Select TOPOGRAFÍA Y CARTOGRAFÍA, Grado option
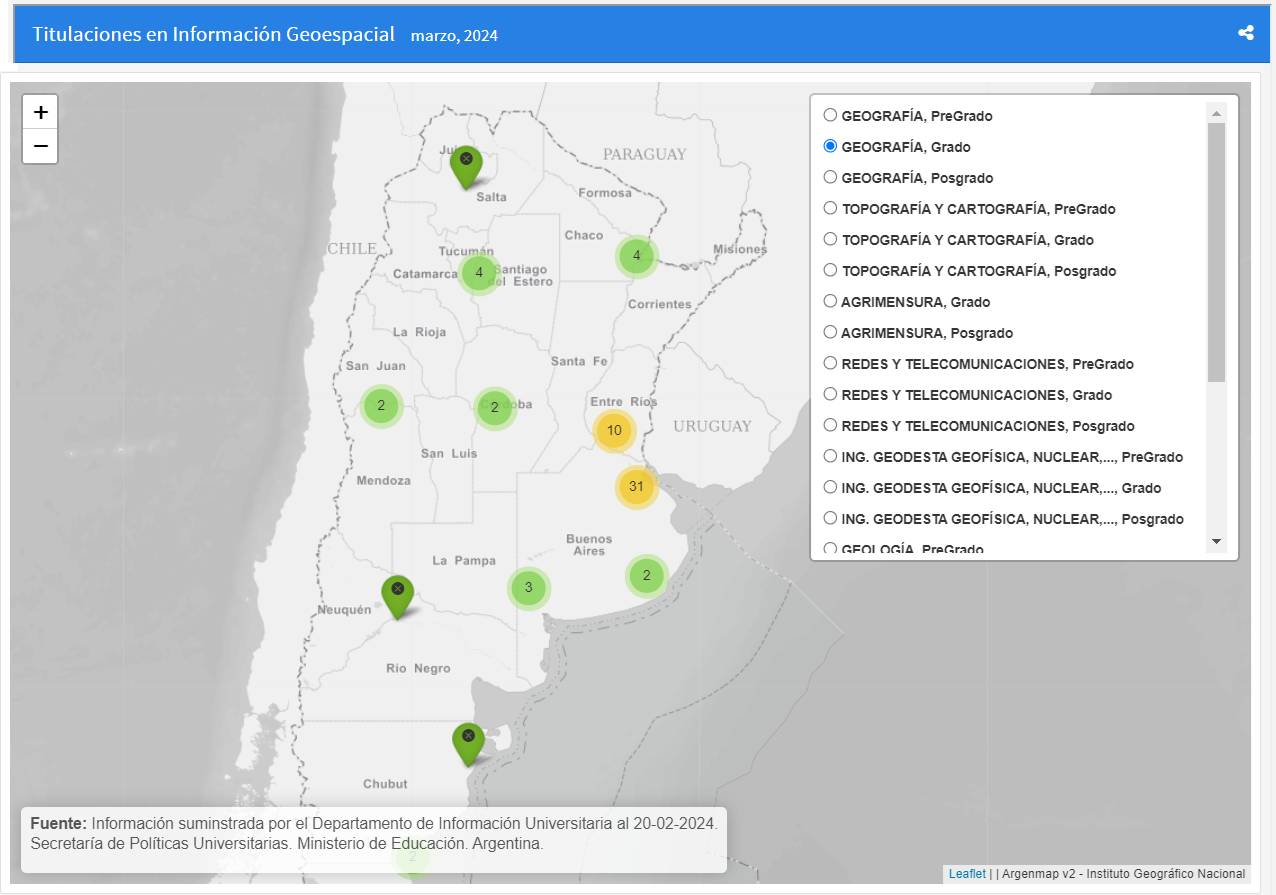1276x895 pixels. click(x=830, y=239)
